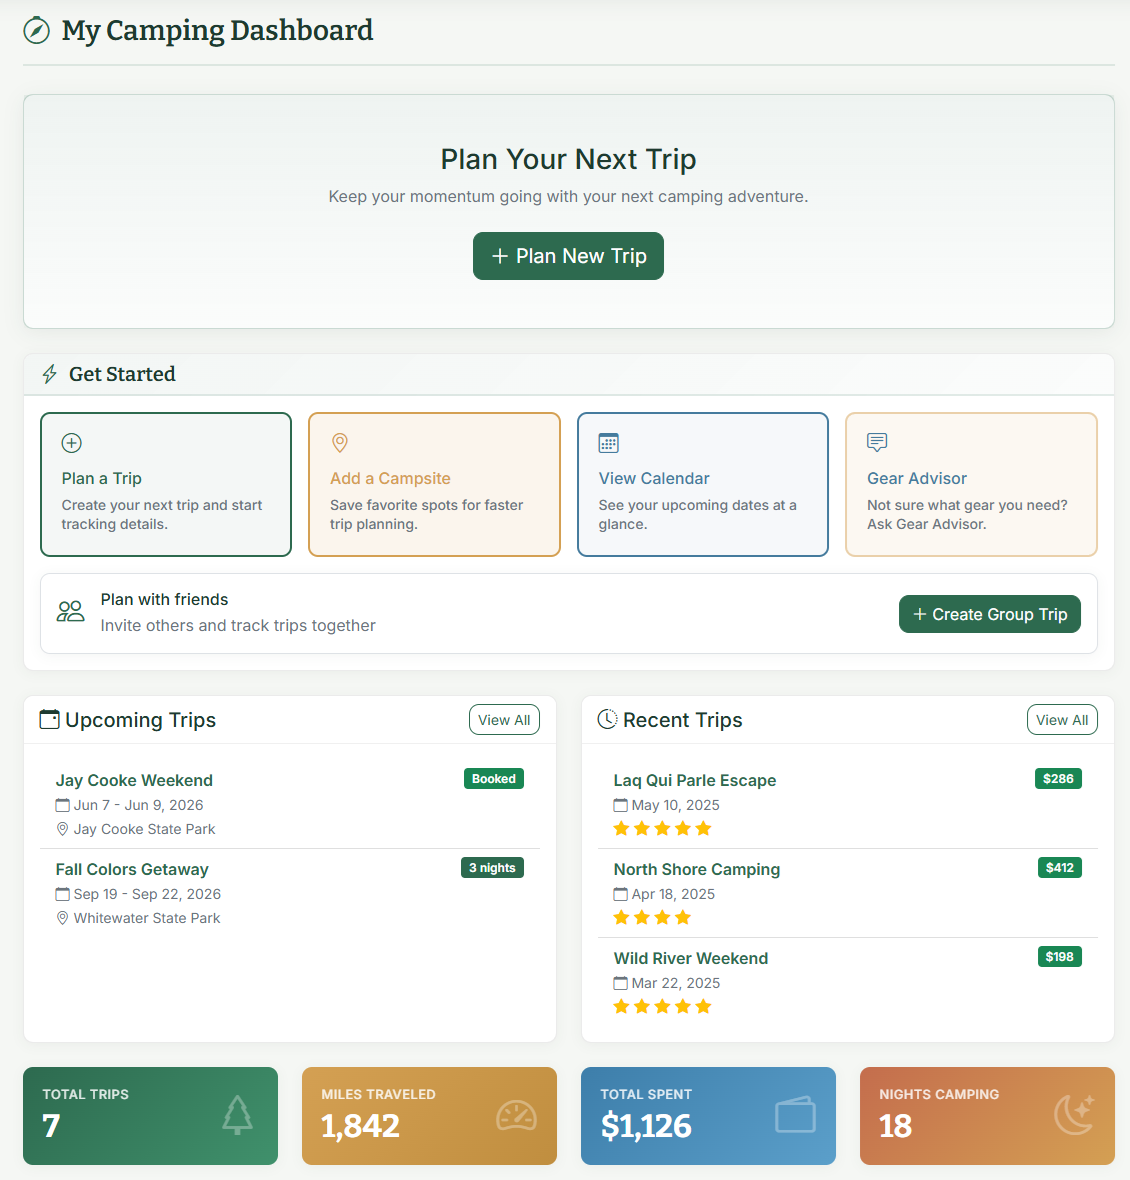Open View All for Upcoming Trips
Image resolution: width=1130 pixels, height=1180 pixels.
(x=504, y=720)
